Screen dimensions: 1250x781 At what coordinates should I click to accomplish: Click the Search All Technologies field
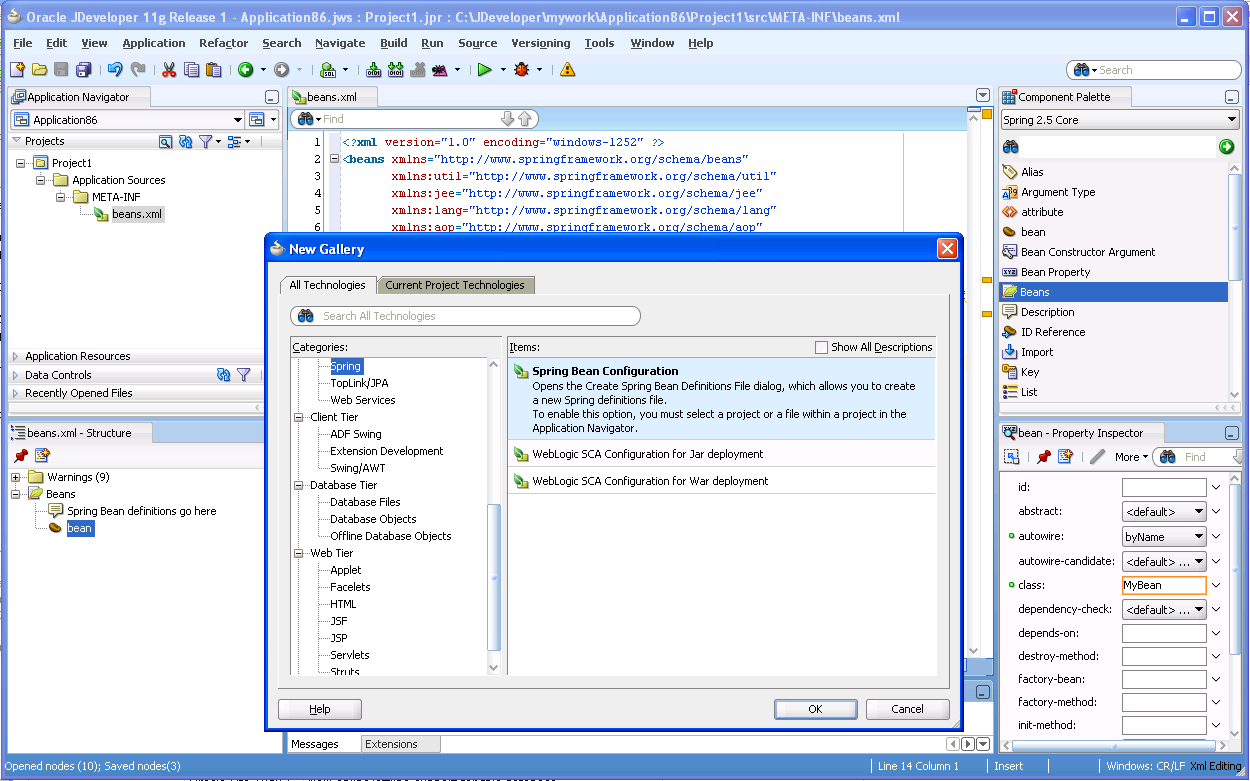coord(465,316)
